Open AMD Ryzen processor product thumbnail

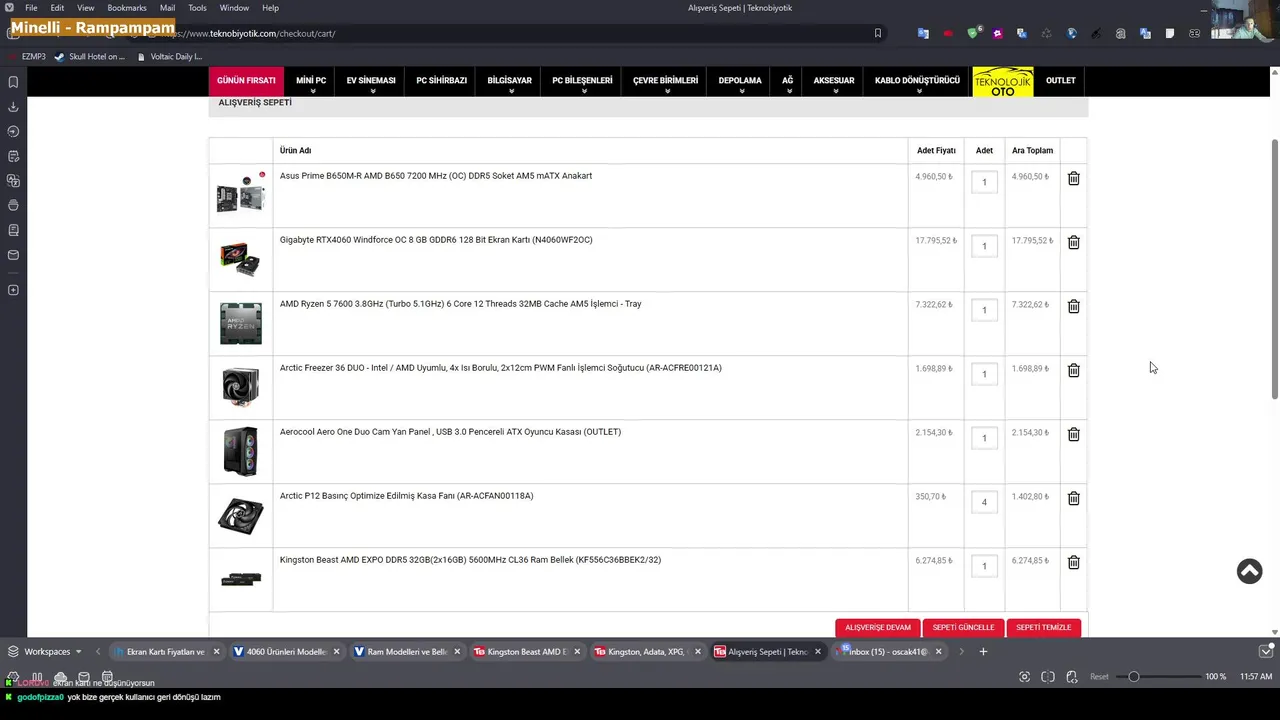pos(240,323)
